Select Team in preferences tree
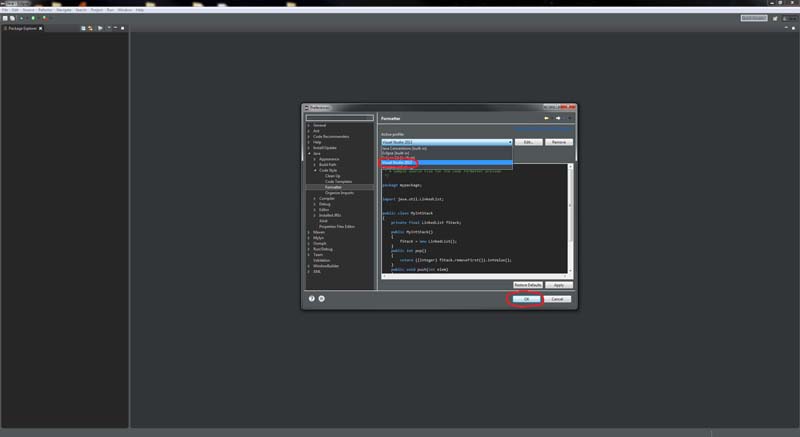Viewport: 800px width, 437px height. 318,254
